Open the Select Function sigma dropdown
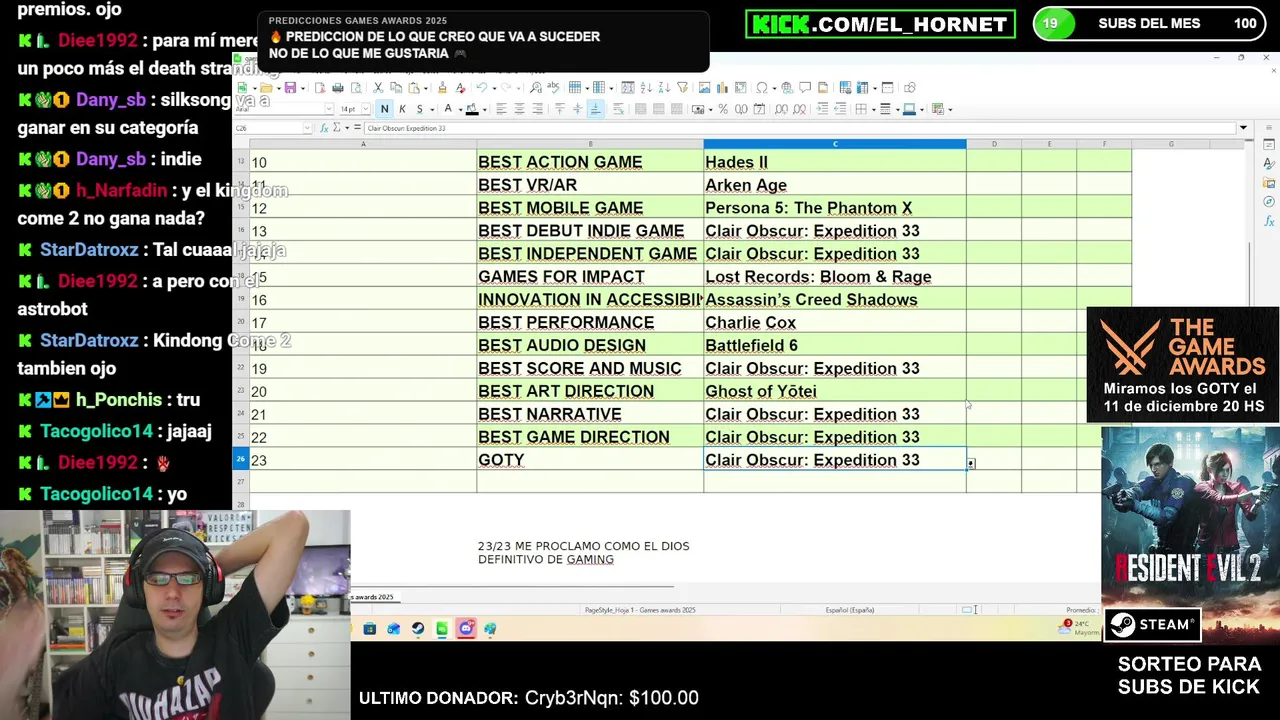Image resolution: width=1280 pixels, height=720 pixels. [347, 128]
